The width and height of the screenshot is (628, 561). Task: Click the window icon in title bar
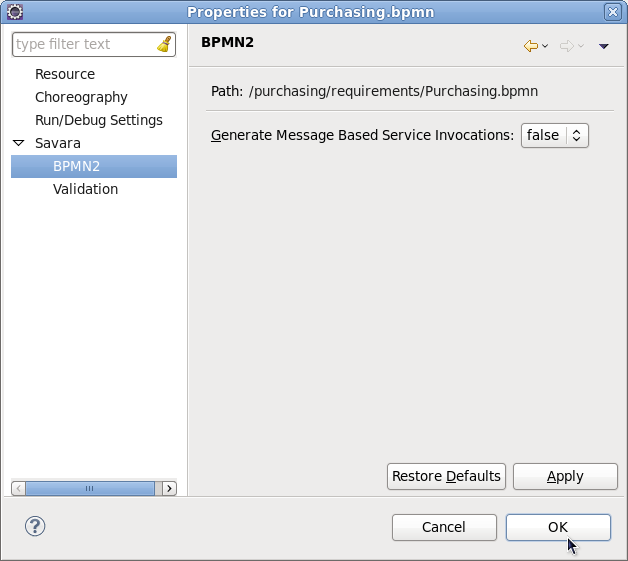14,12
